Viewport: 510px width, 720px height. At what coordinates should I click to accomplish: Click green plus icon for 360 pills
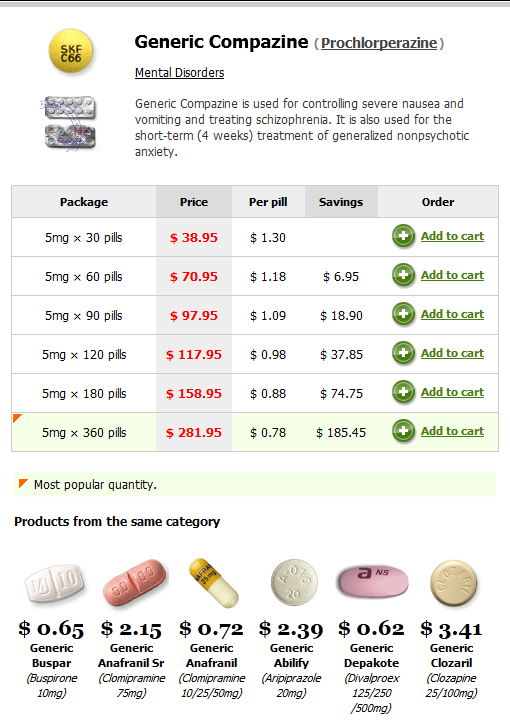point(404,431)
